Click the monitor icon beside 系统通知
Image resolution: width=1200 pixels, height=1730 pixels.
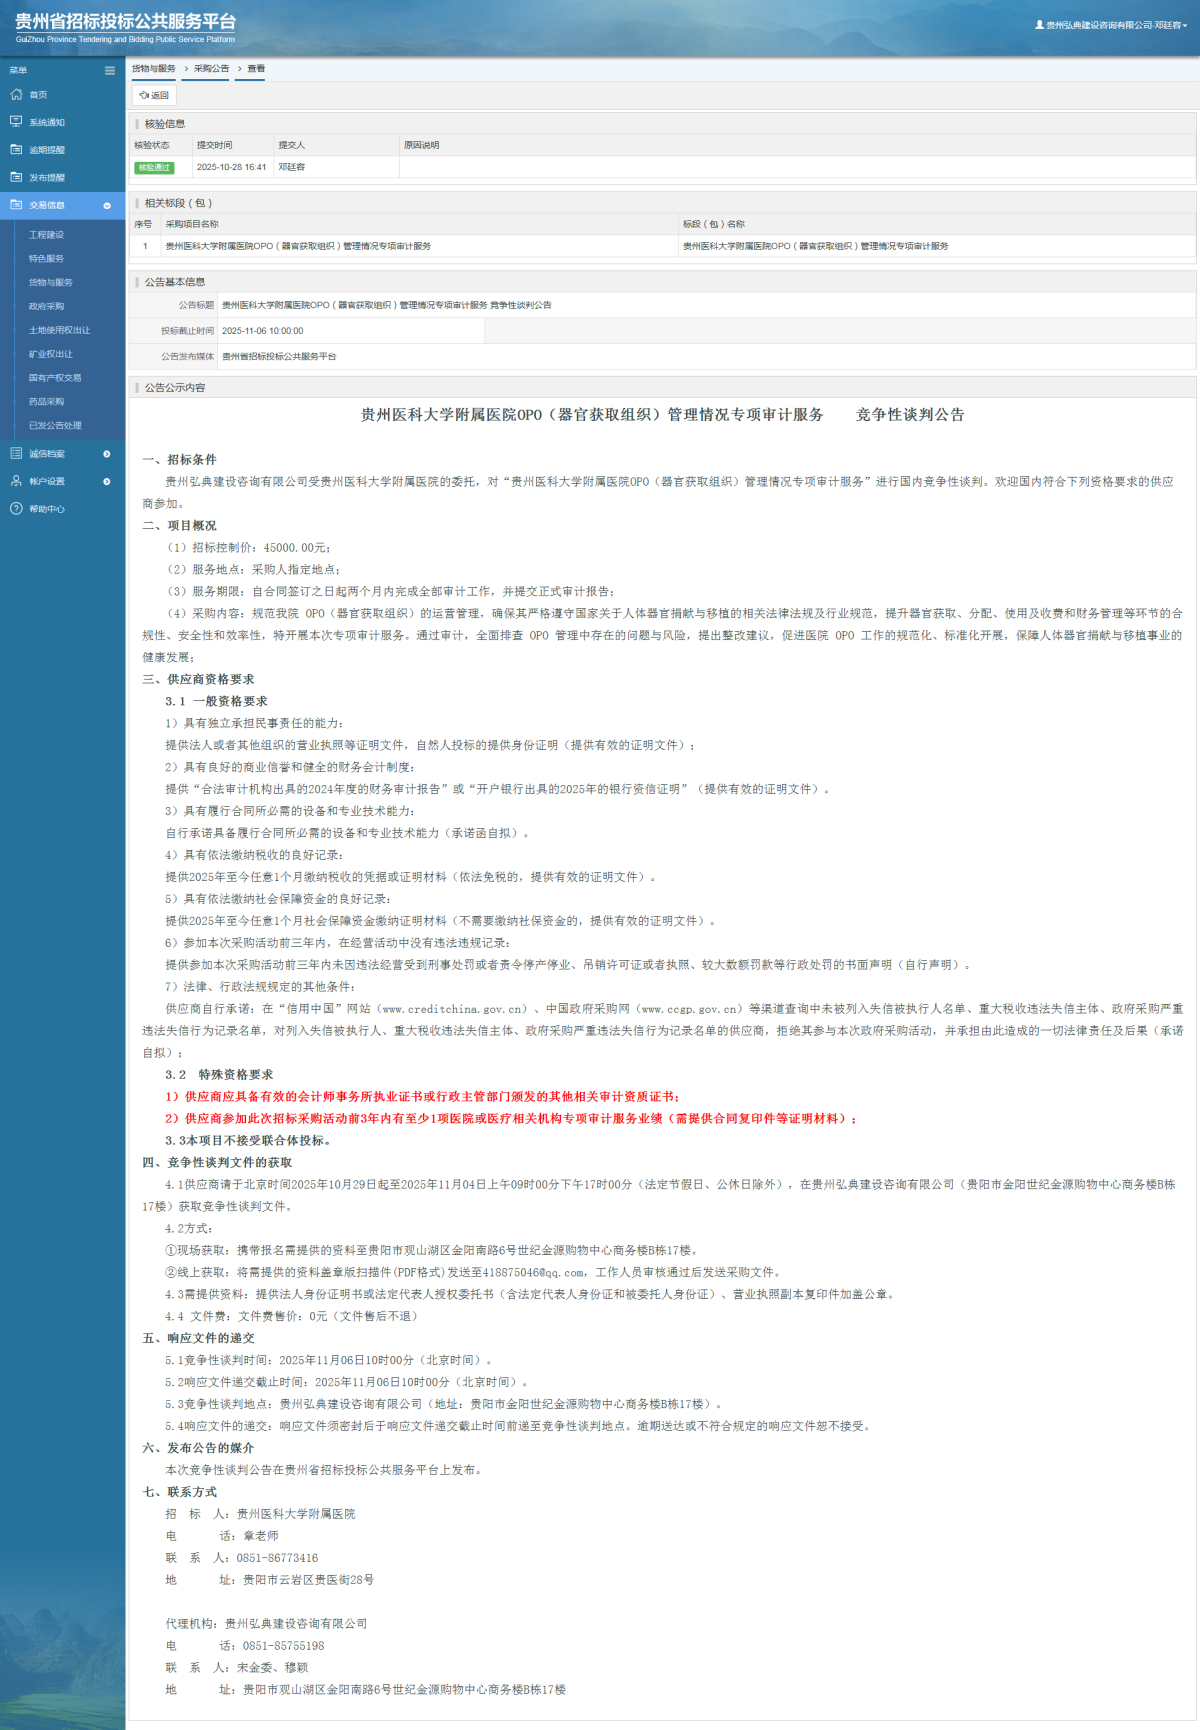16,122
